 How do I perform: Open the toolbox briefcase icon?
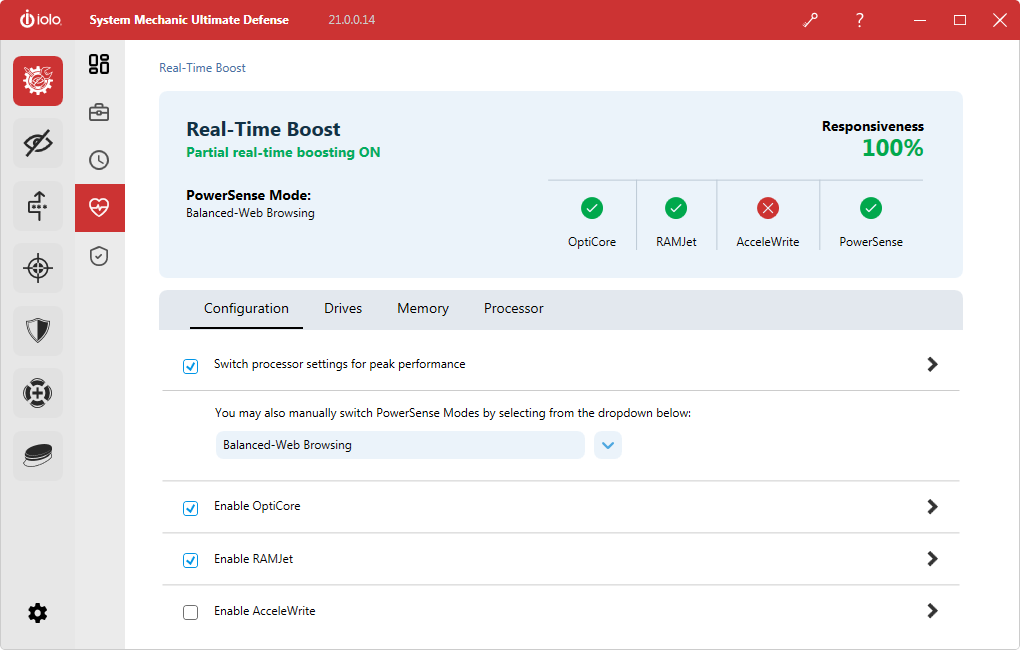pyautogui.click(x=99, y=112)
